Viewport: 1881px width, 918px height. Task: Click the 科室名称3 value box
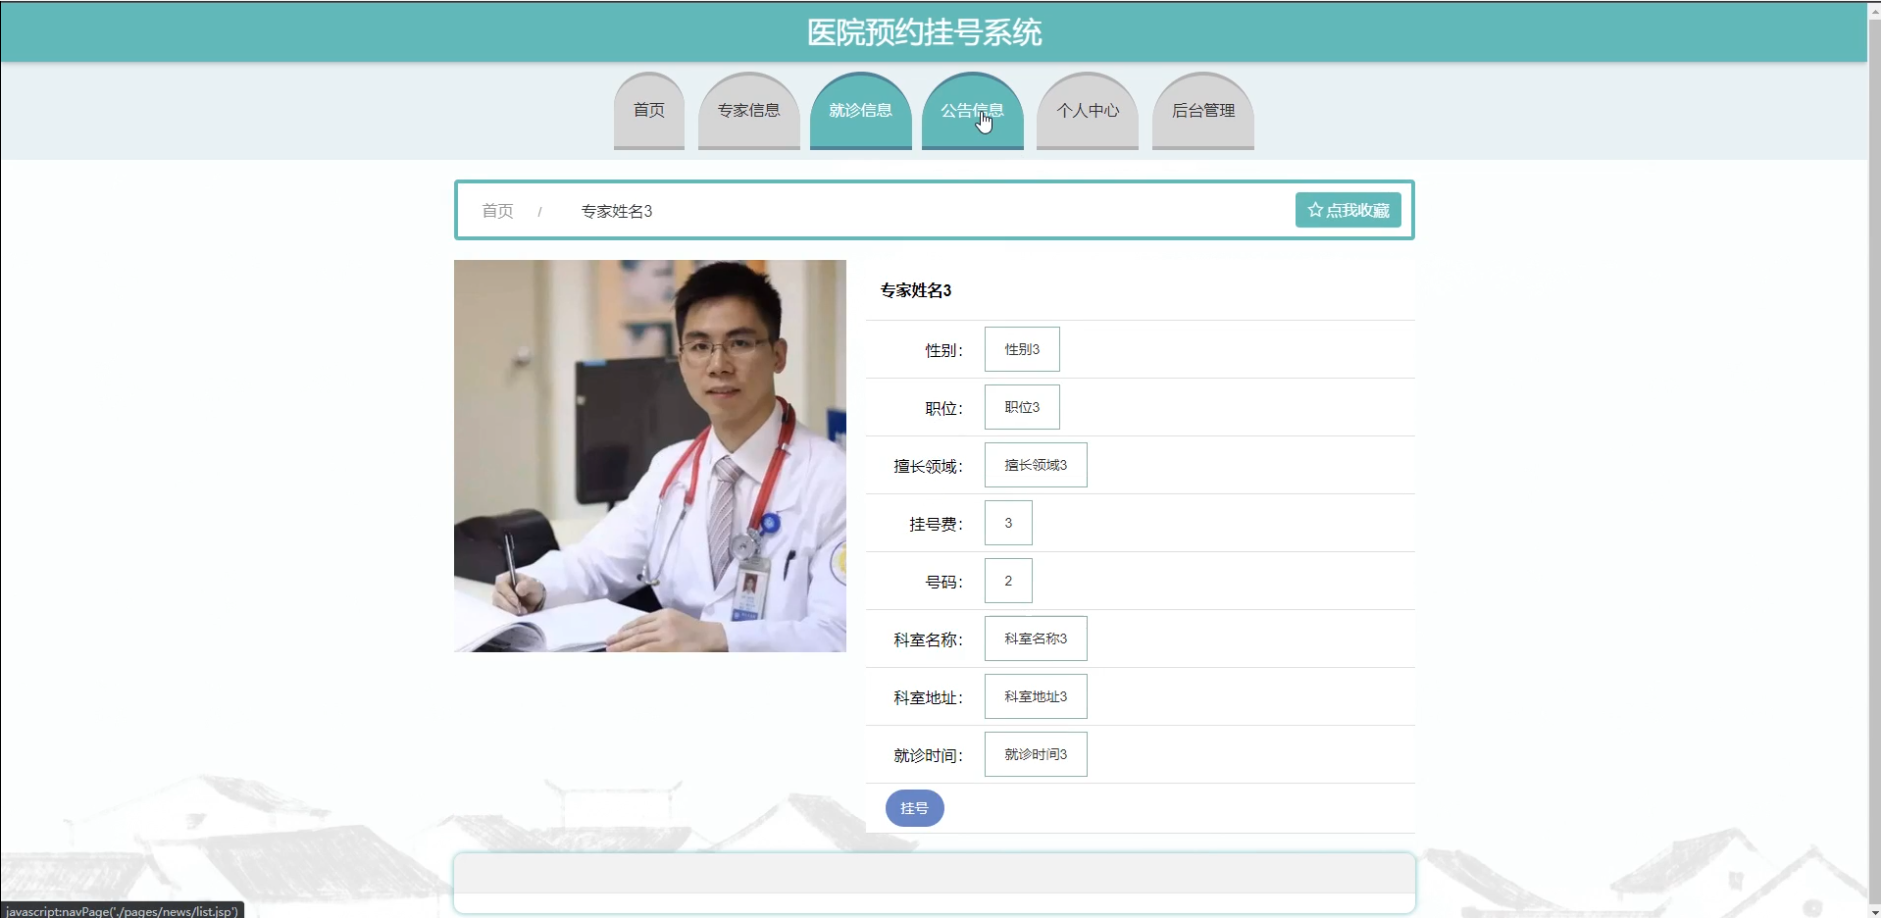pos(1035,637)
